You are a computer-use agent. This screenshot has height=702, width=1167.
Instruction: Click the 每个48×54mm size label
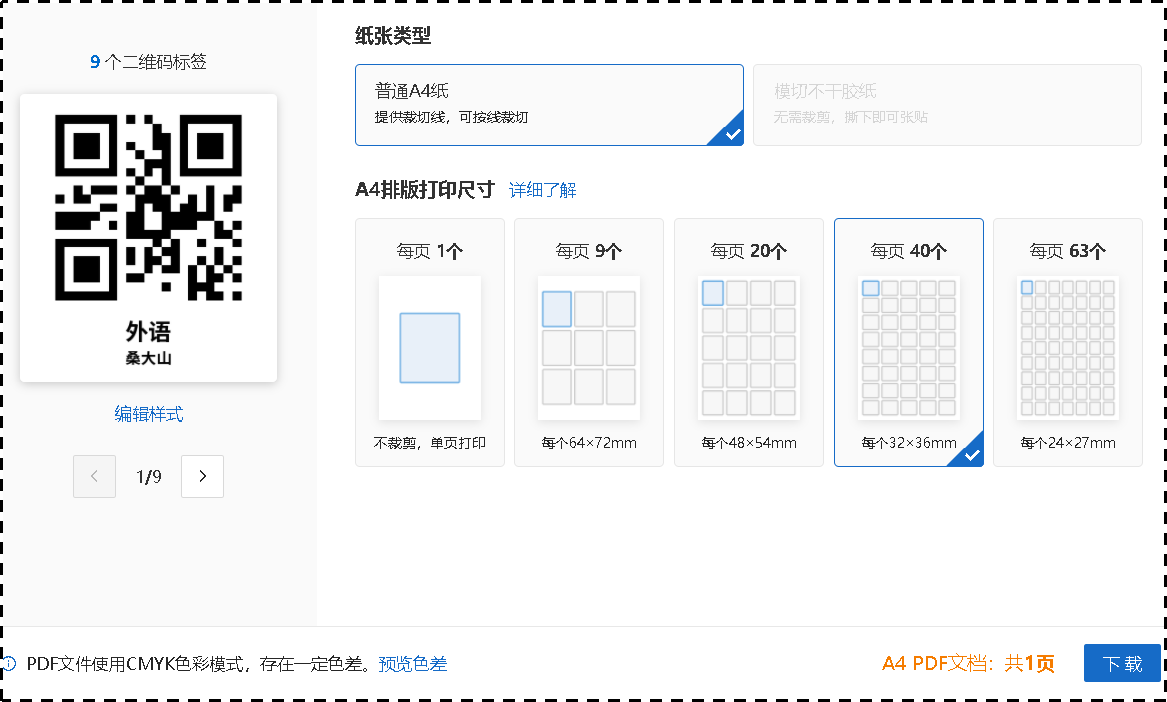(749, 443)
